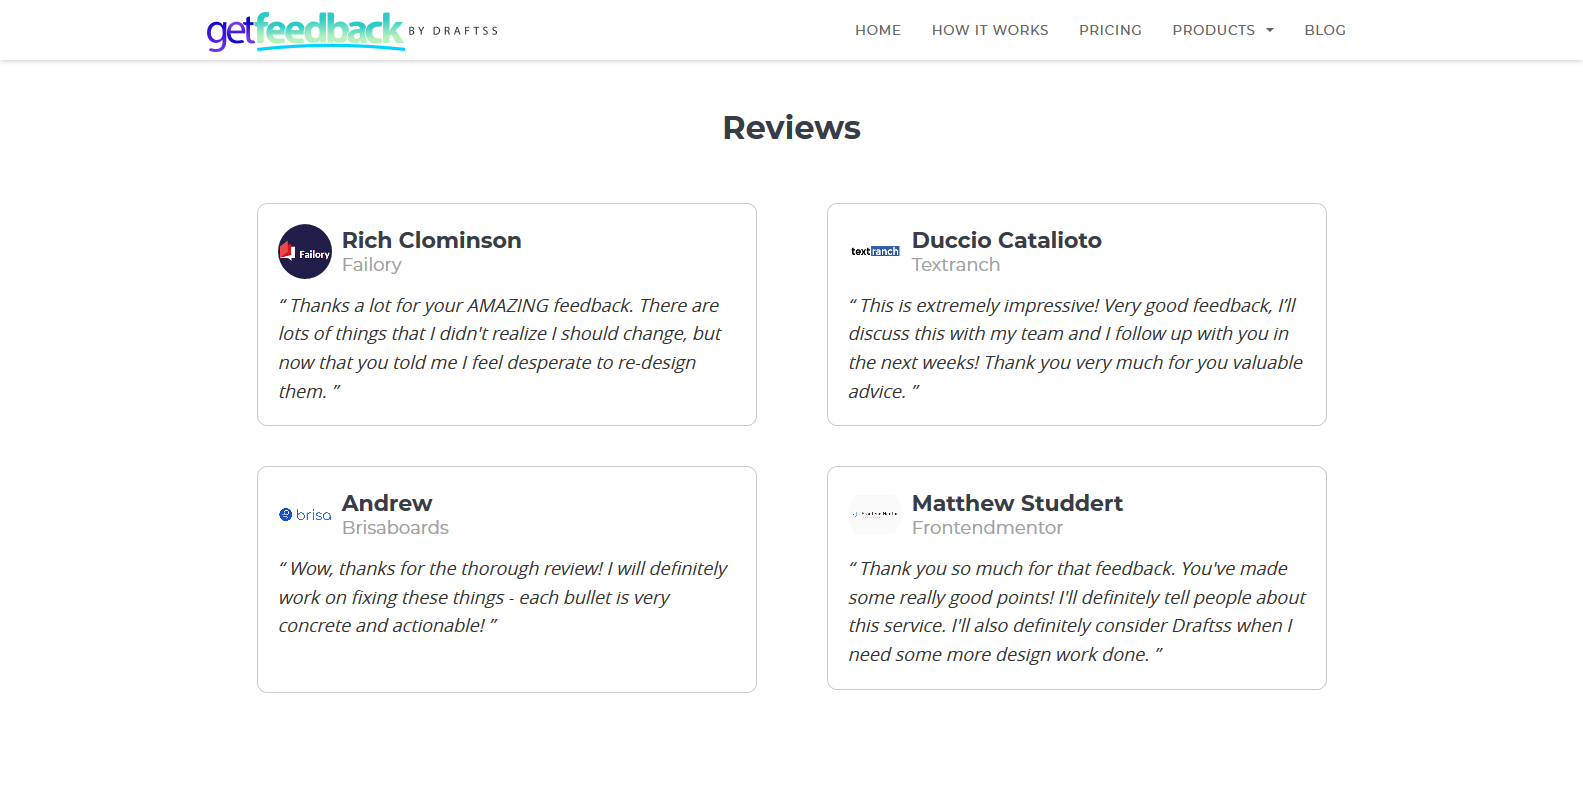
Task: Click the Textranch logo image
Action: [x=875, y=251]
